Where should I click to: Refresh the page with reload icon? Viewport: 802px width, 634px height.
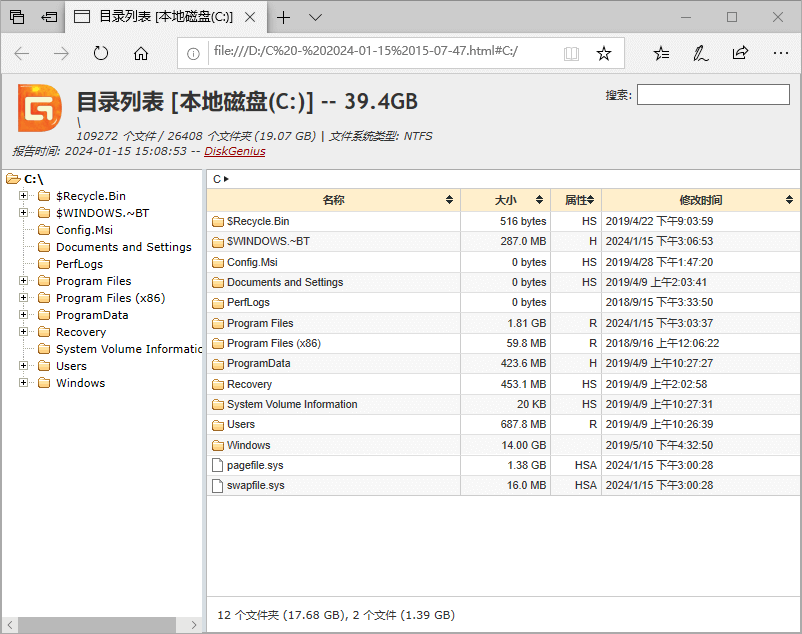[x=101, y=53]
